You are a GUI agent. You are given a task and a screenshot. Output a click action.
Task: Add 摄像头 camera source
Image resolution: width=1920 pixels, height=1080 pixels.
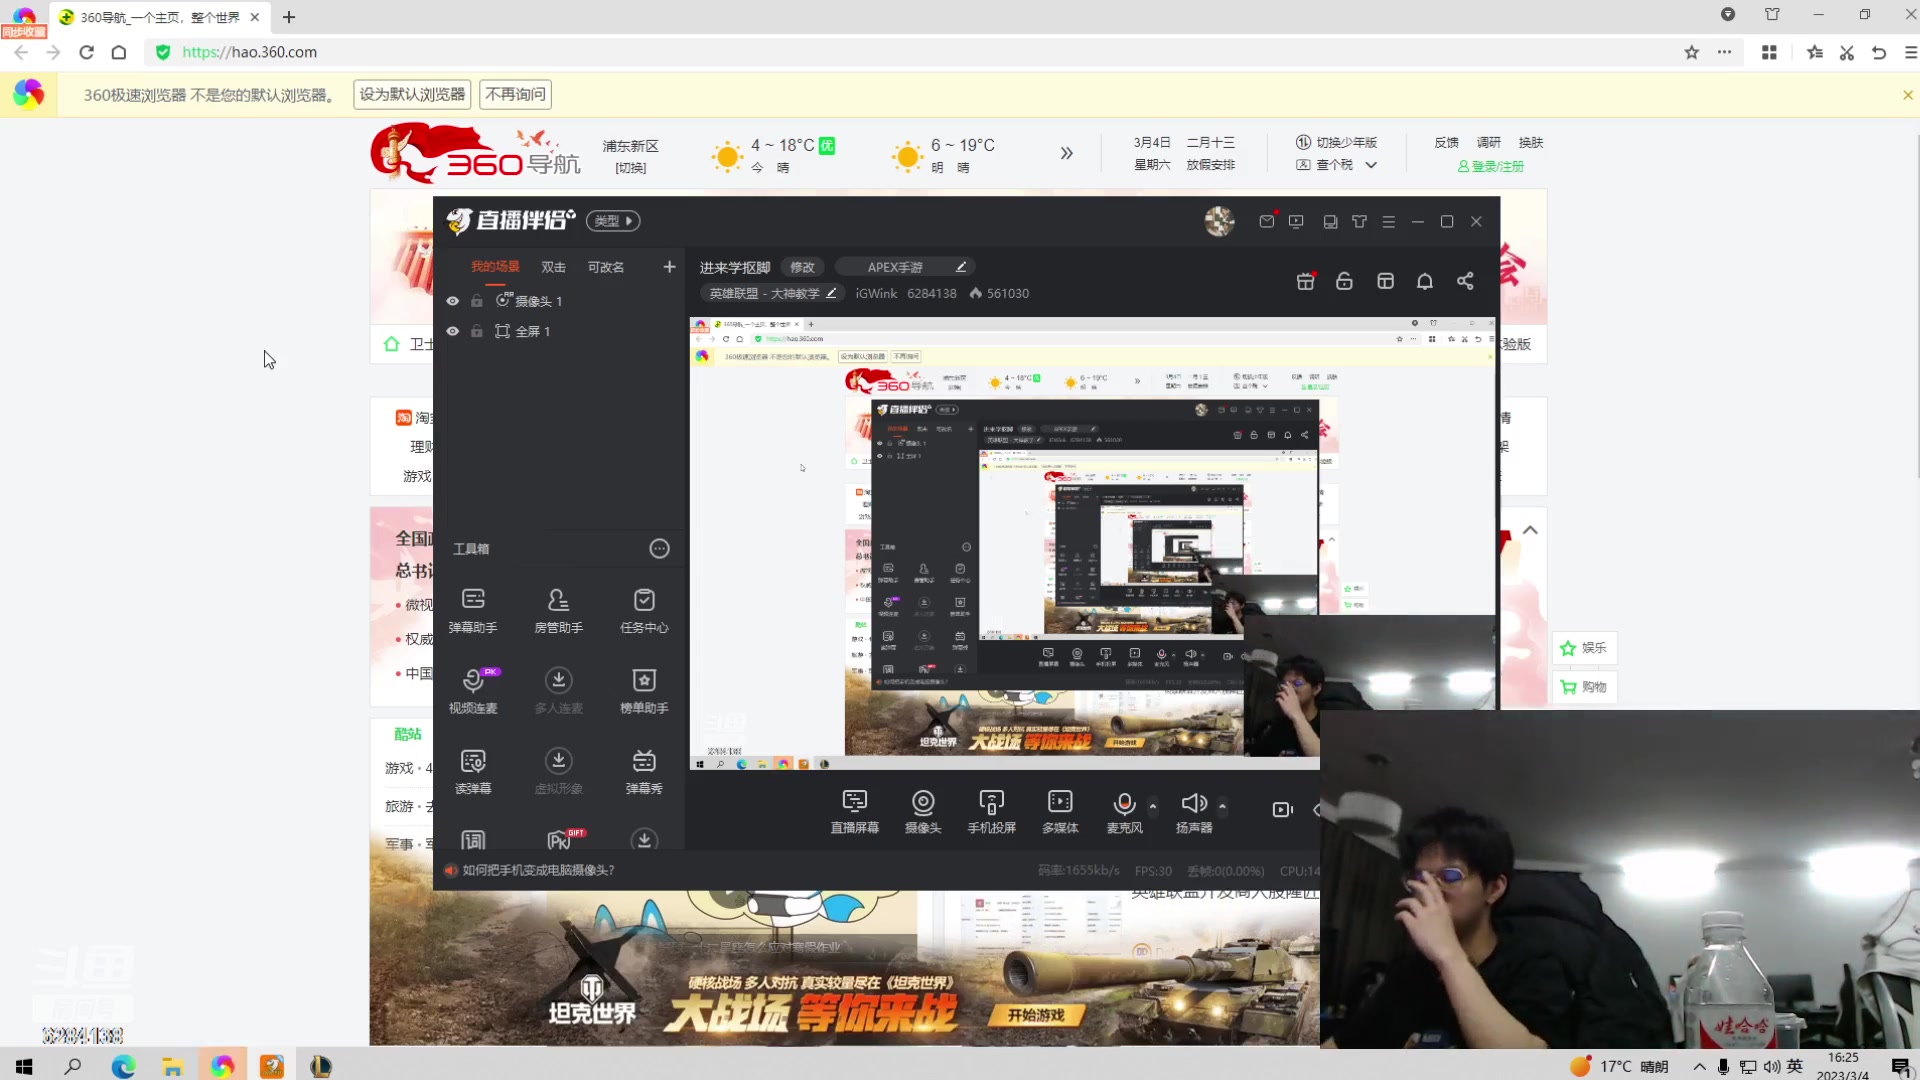[x=923, y=811]
